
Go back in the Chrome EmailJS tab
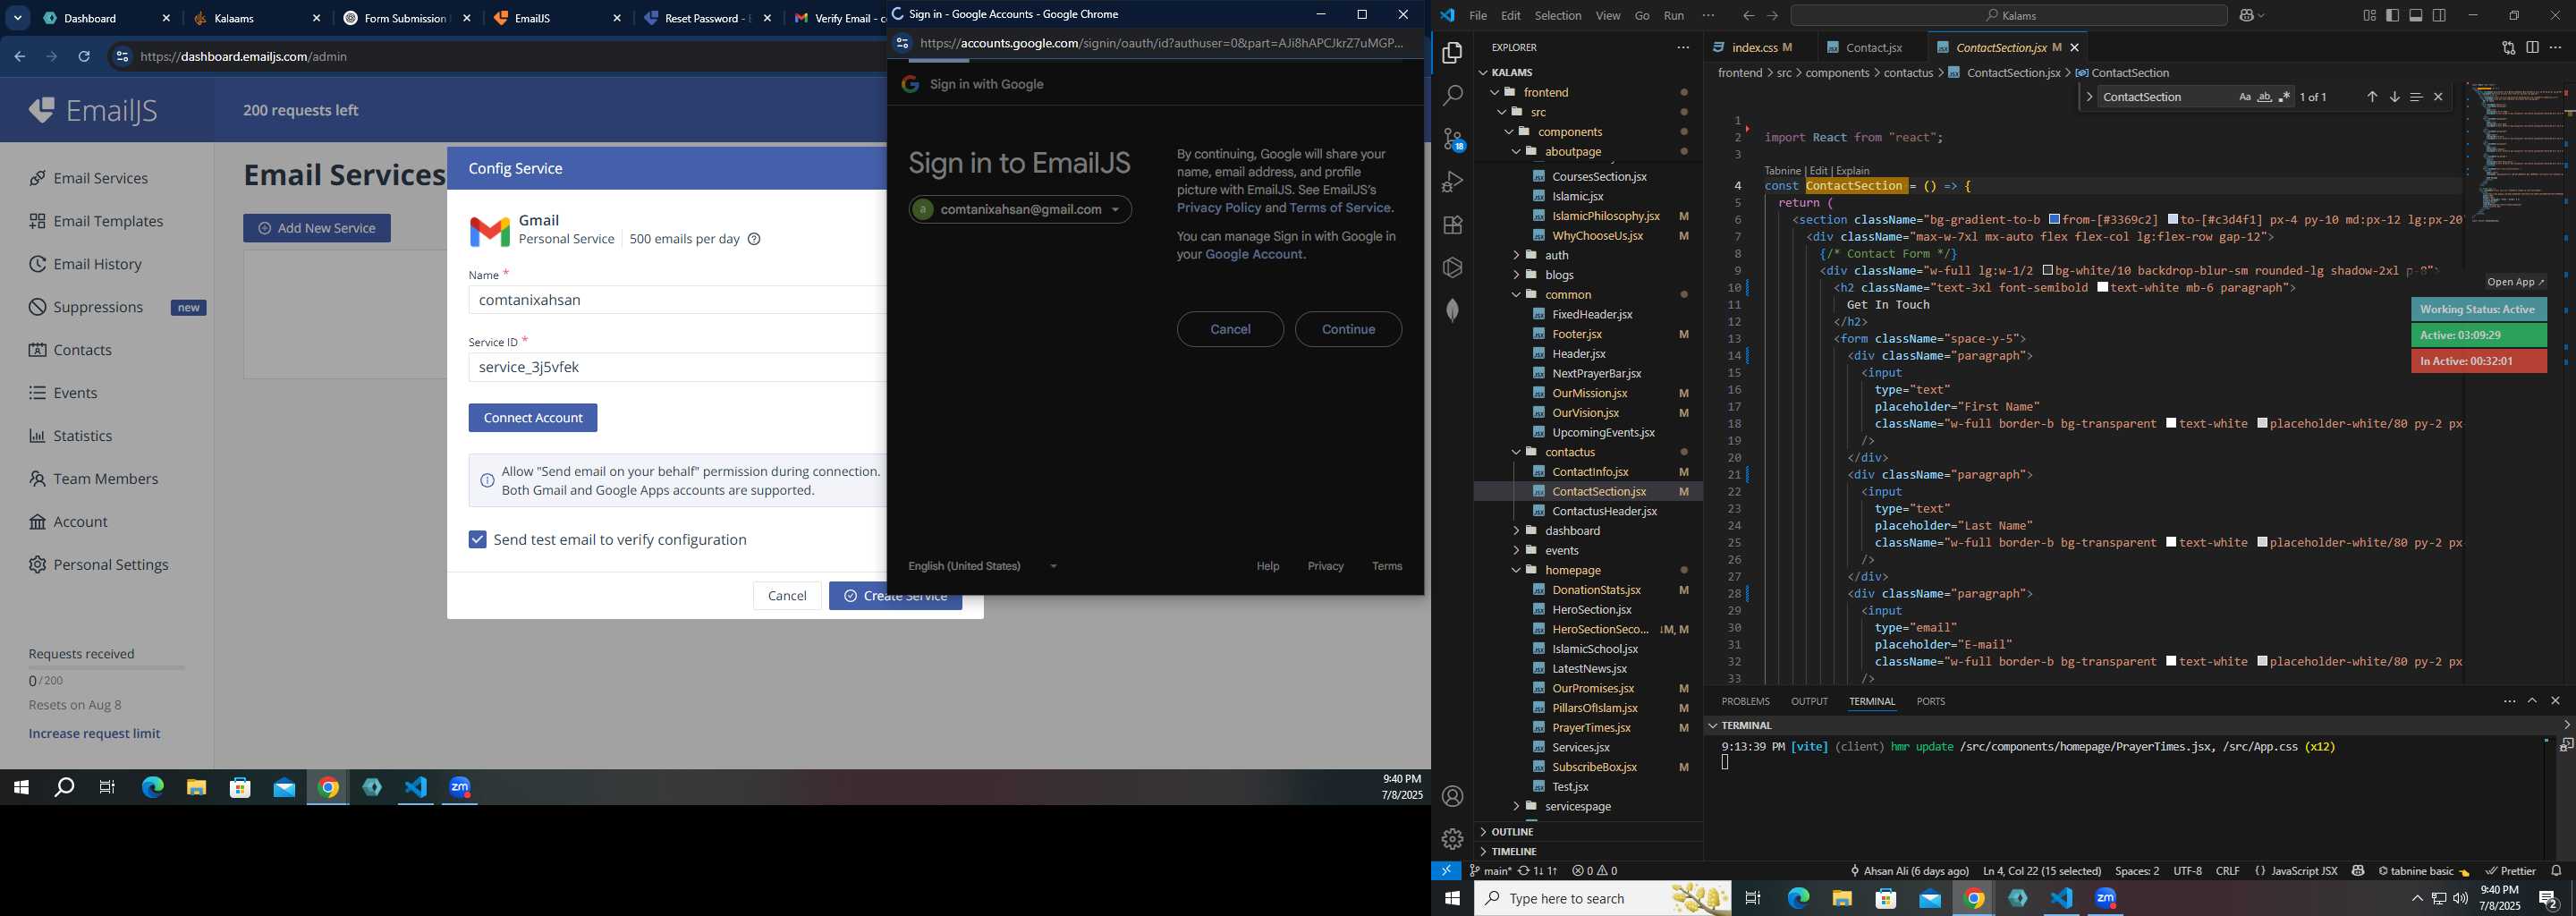[20, 57]
